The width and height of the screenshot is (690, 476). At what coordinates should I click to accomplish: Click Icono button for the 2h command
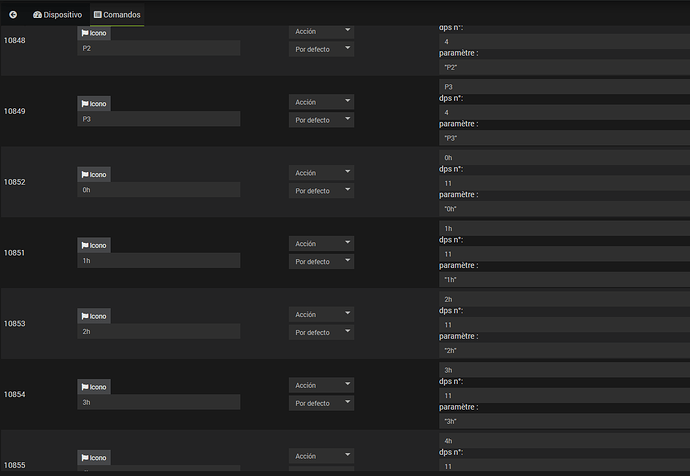point(93,316)
